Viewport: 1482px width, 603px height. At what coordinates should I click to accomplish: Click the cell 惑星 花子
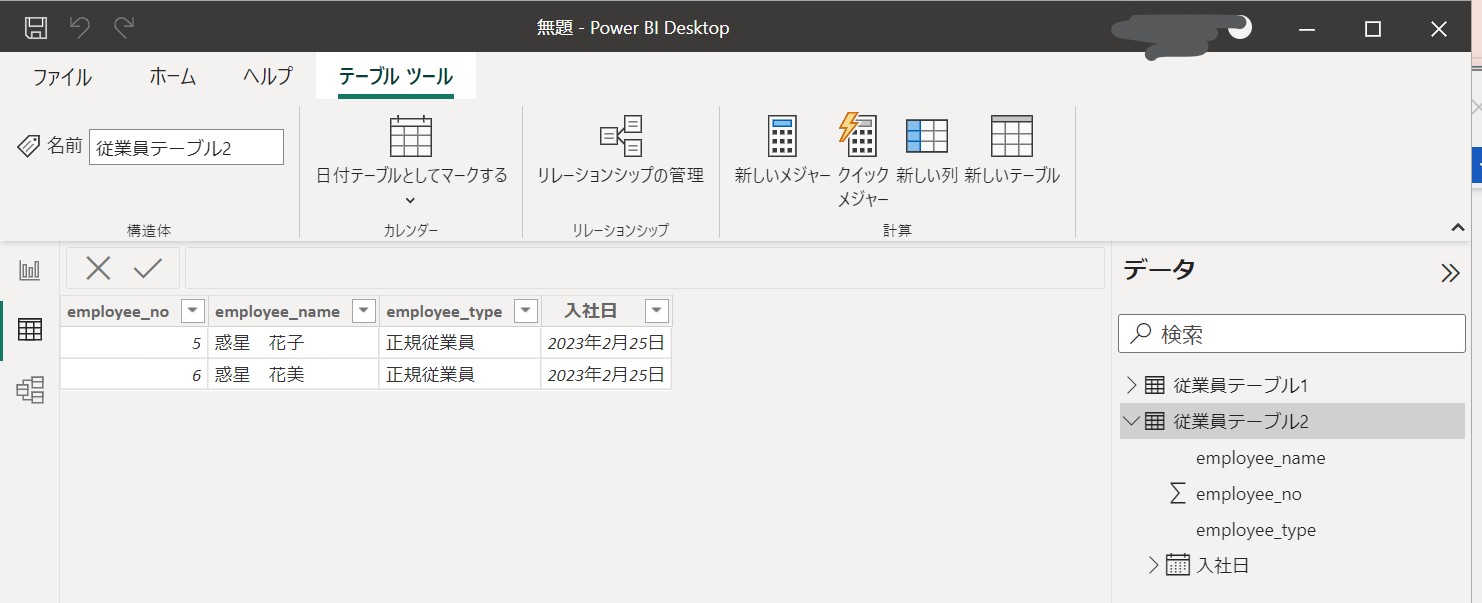(x=293, y=343)
